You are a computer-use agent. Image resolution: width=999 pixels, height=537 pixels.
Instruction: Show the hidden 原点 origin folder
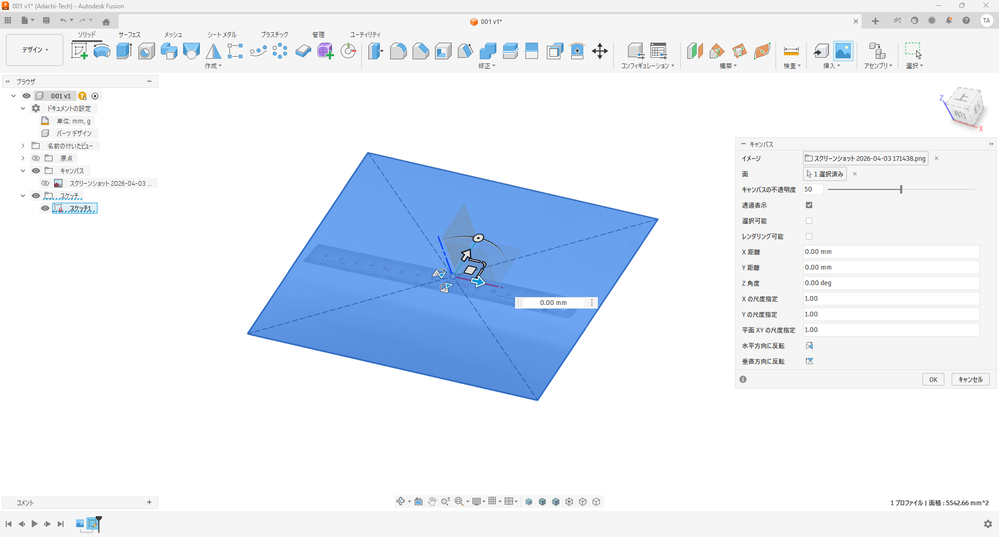(36, 158)
